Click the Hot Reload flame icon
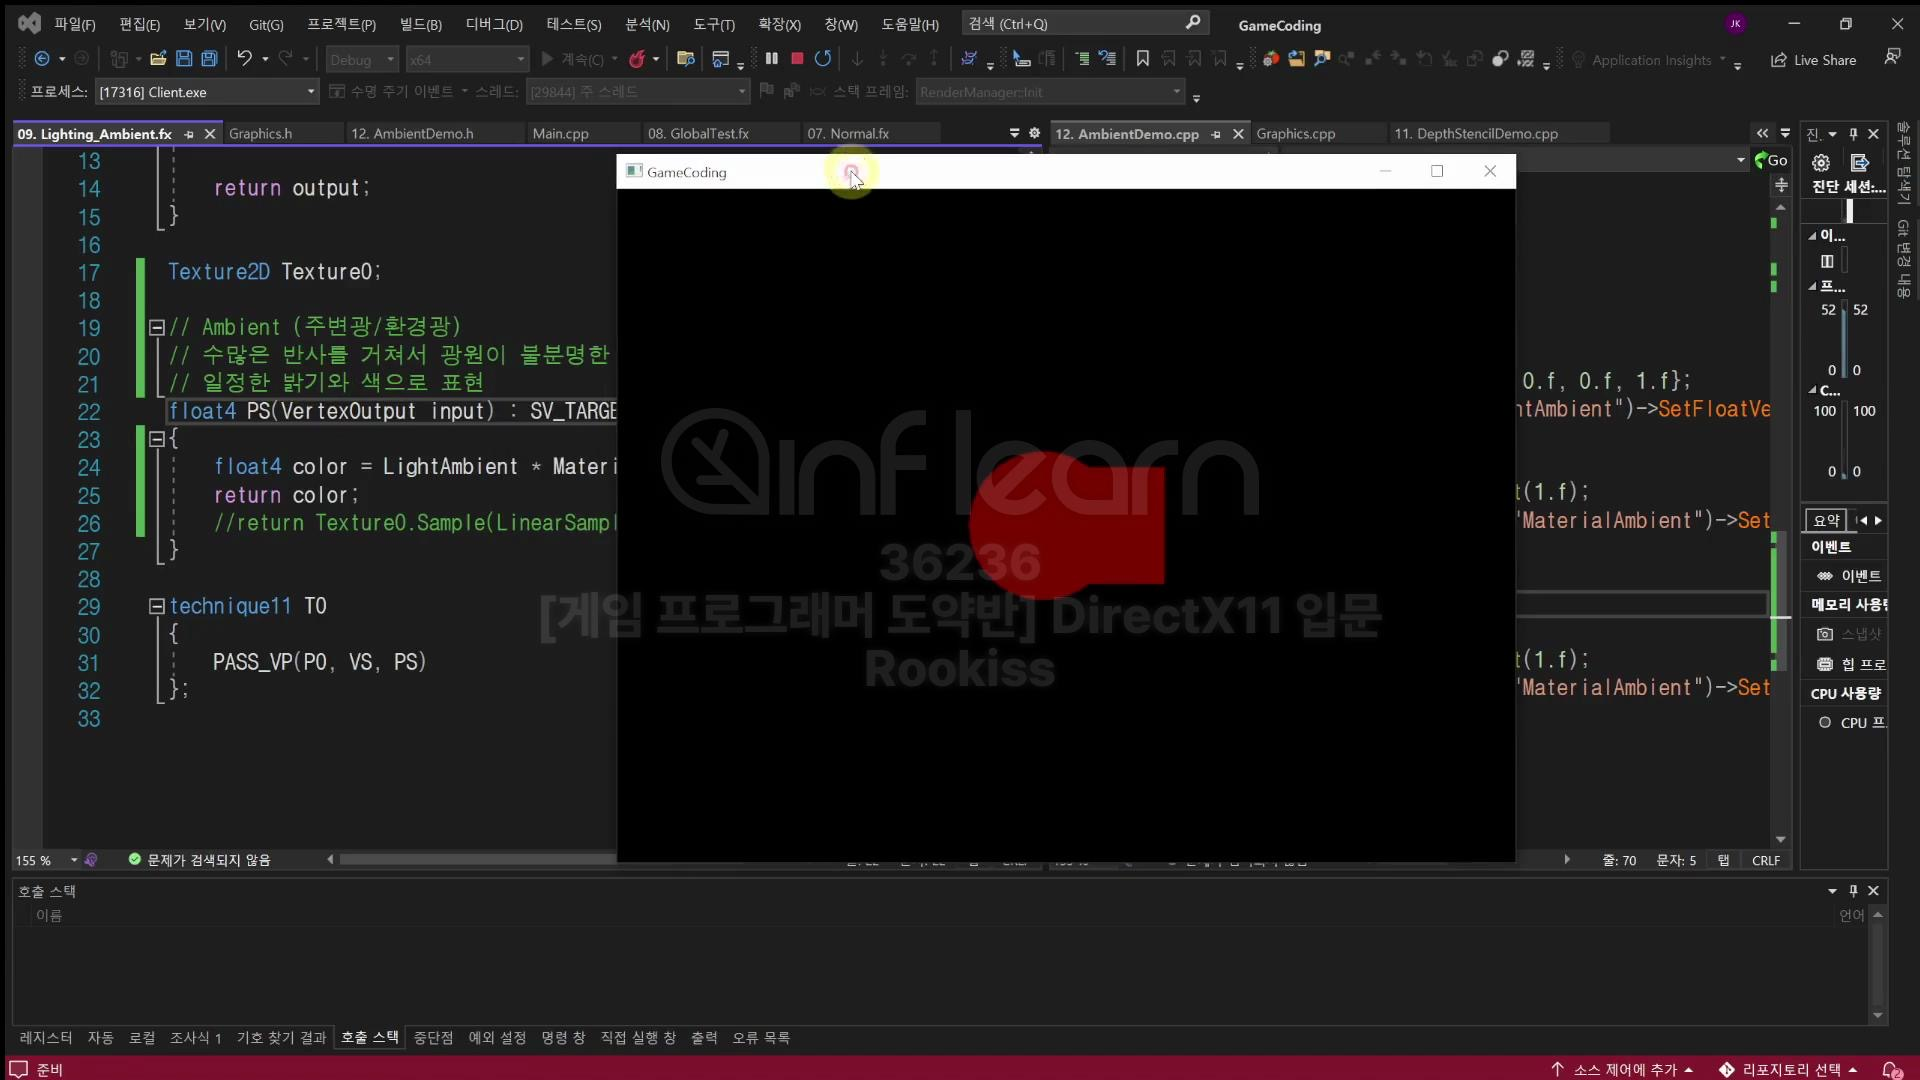 [x=637, y=59]
